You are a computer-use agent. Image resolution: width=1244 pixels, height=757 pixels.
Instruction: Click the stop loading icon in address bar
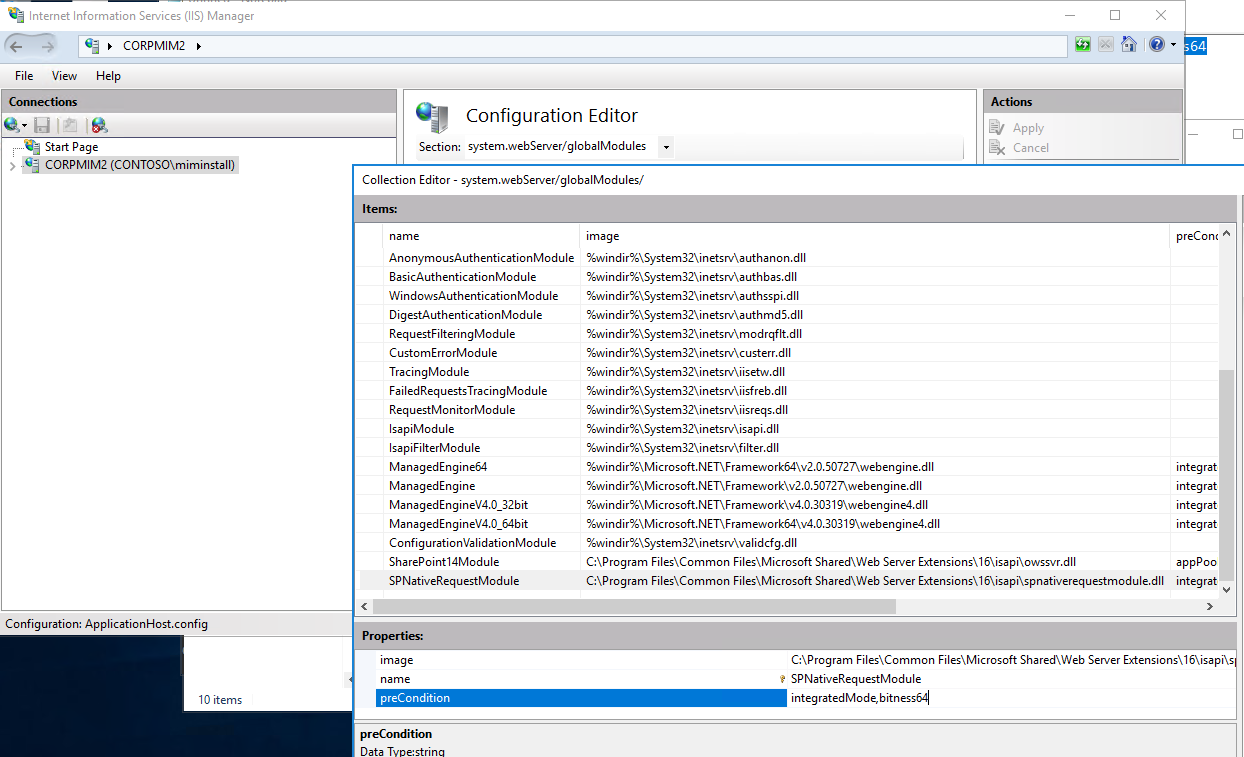tap(1106, 45)
